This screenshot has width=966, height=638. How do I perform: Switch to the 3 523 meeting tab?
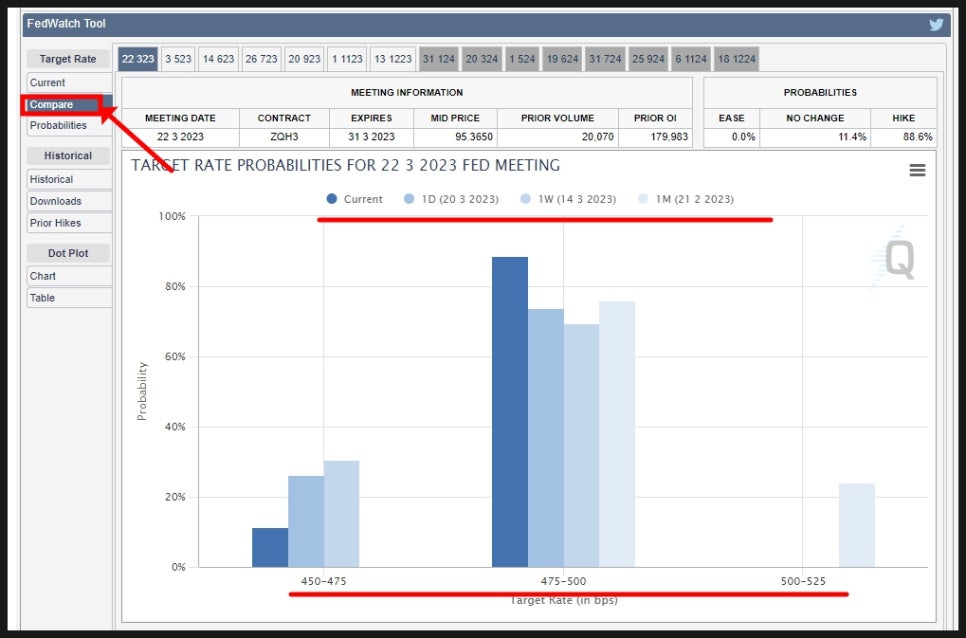point(179,59)
